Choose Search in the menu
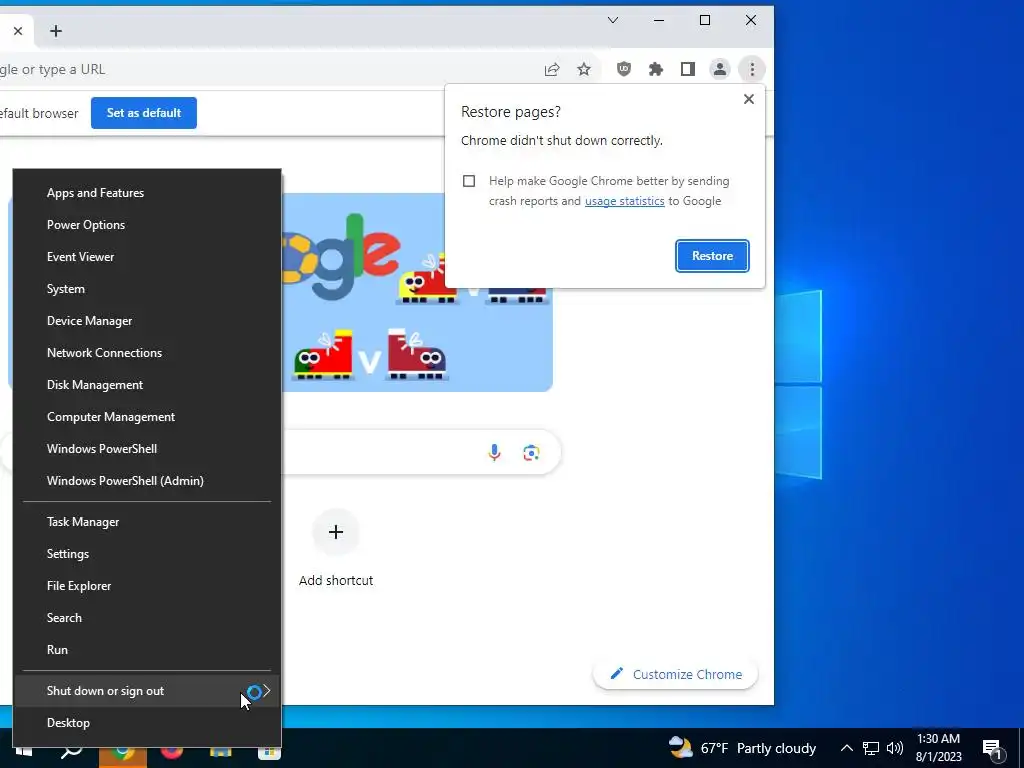The image size is (1024, 768). coord(147,618)
